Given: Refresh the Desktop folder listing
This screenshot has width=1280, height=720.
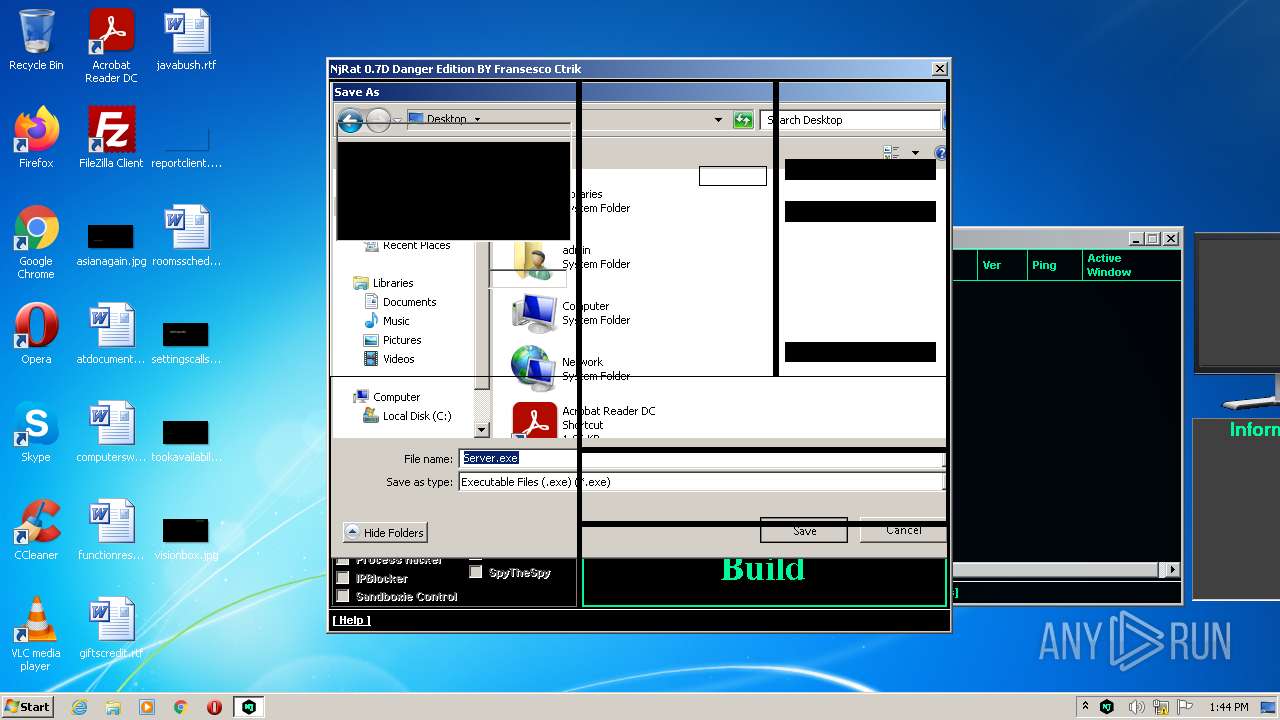Looking at the screenshot, I should click(x=742, y=120).
